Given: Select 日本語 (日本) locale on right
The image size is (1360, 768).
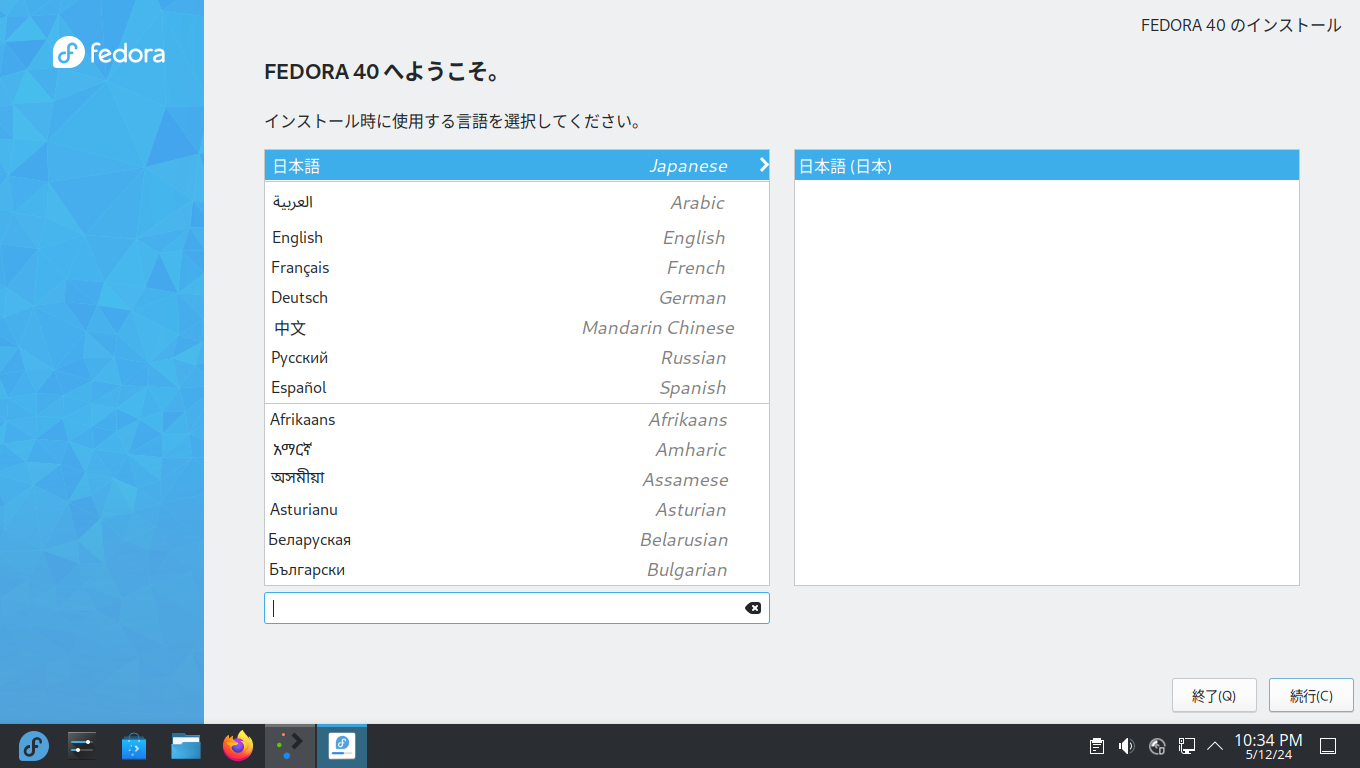Looking at the screenshot, I should [1047, 166].
